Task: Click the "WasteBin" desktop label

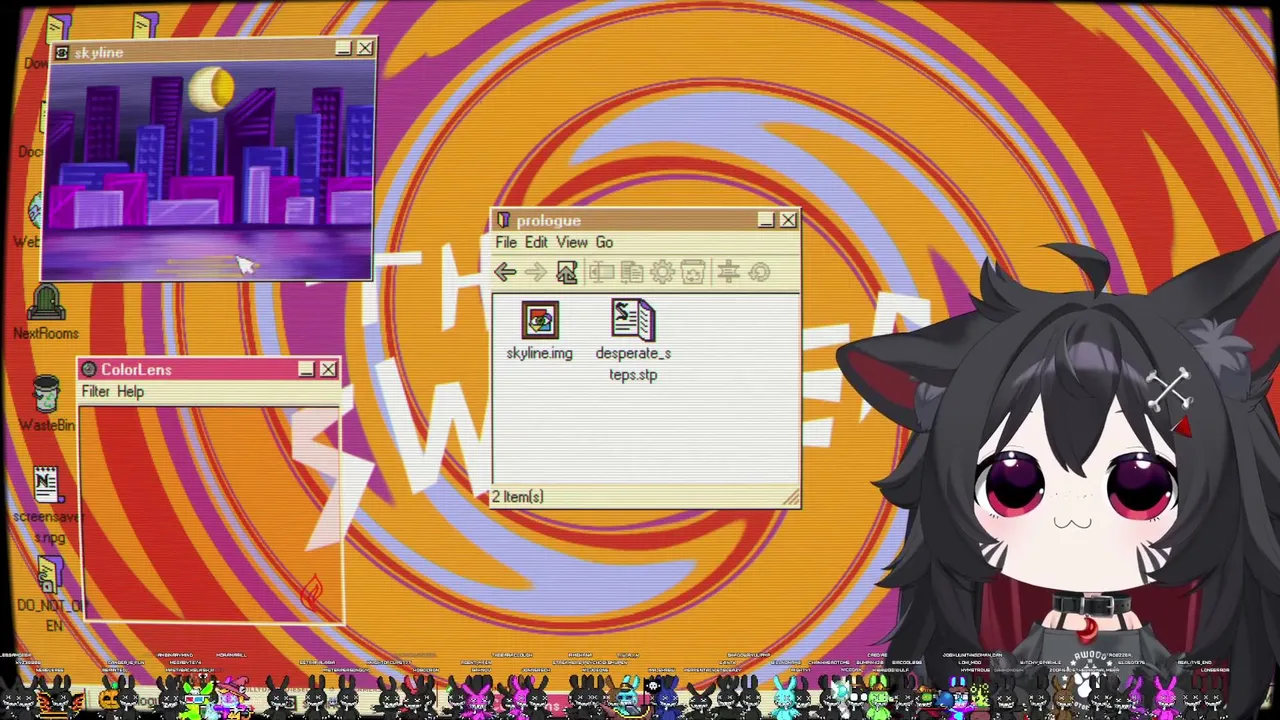Action: [x=47, y=425]
